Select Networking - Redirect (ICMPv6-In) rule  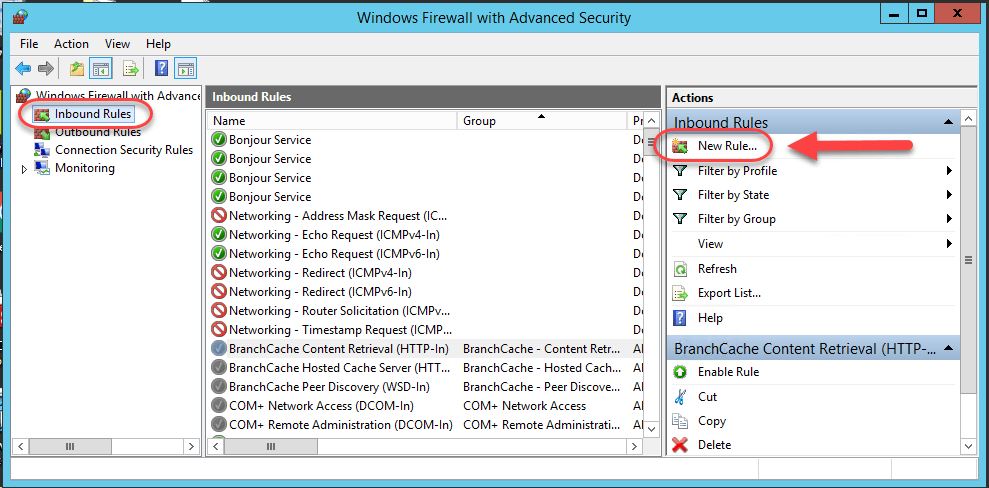tap(320, 291)
